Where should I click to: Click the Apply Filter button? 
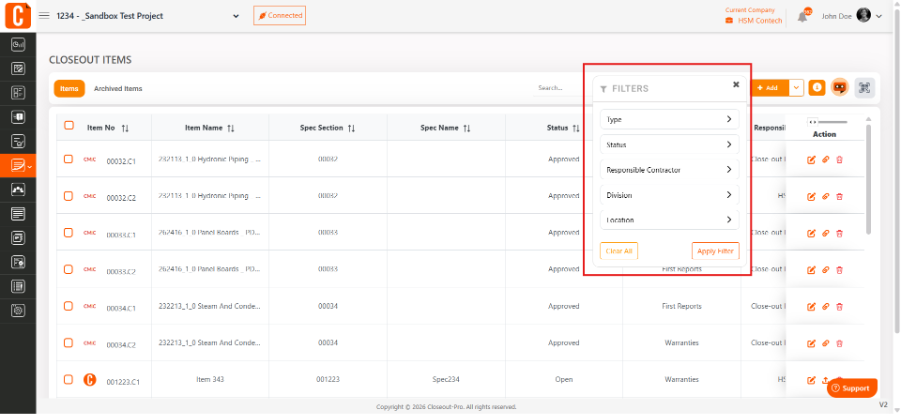click(715, 251)
